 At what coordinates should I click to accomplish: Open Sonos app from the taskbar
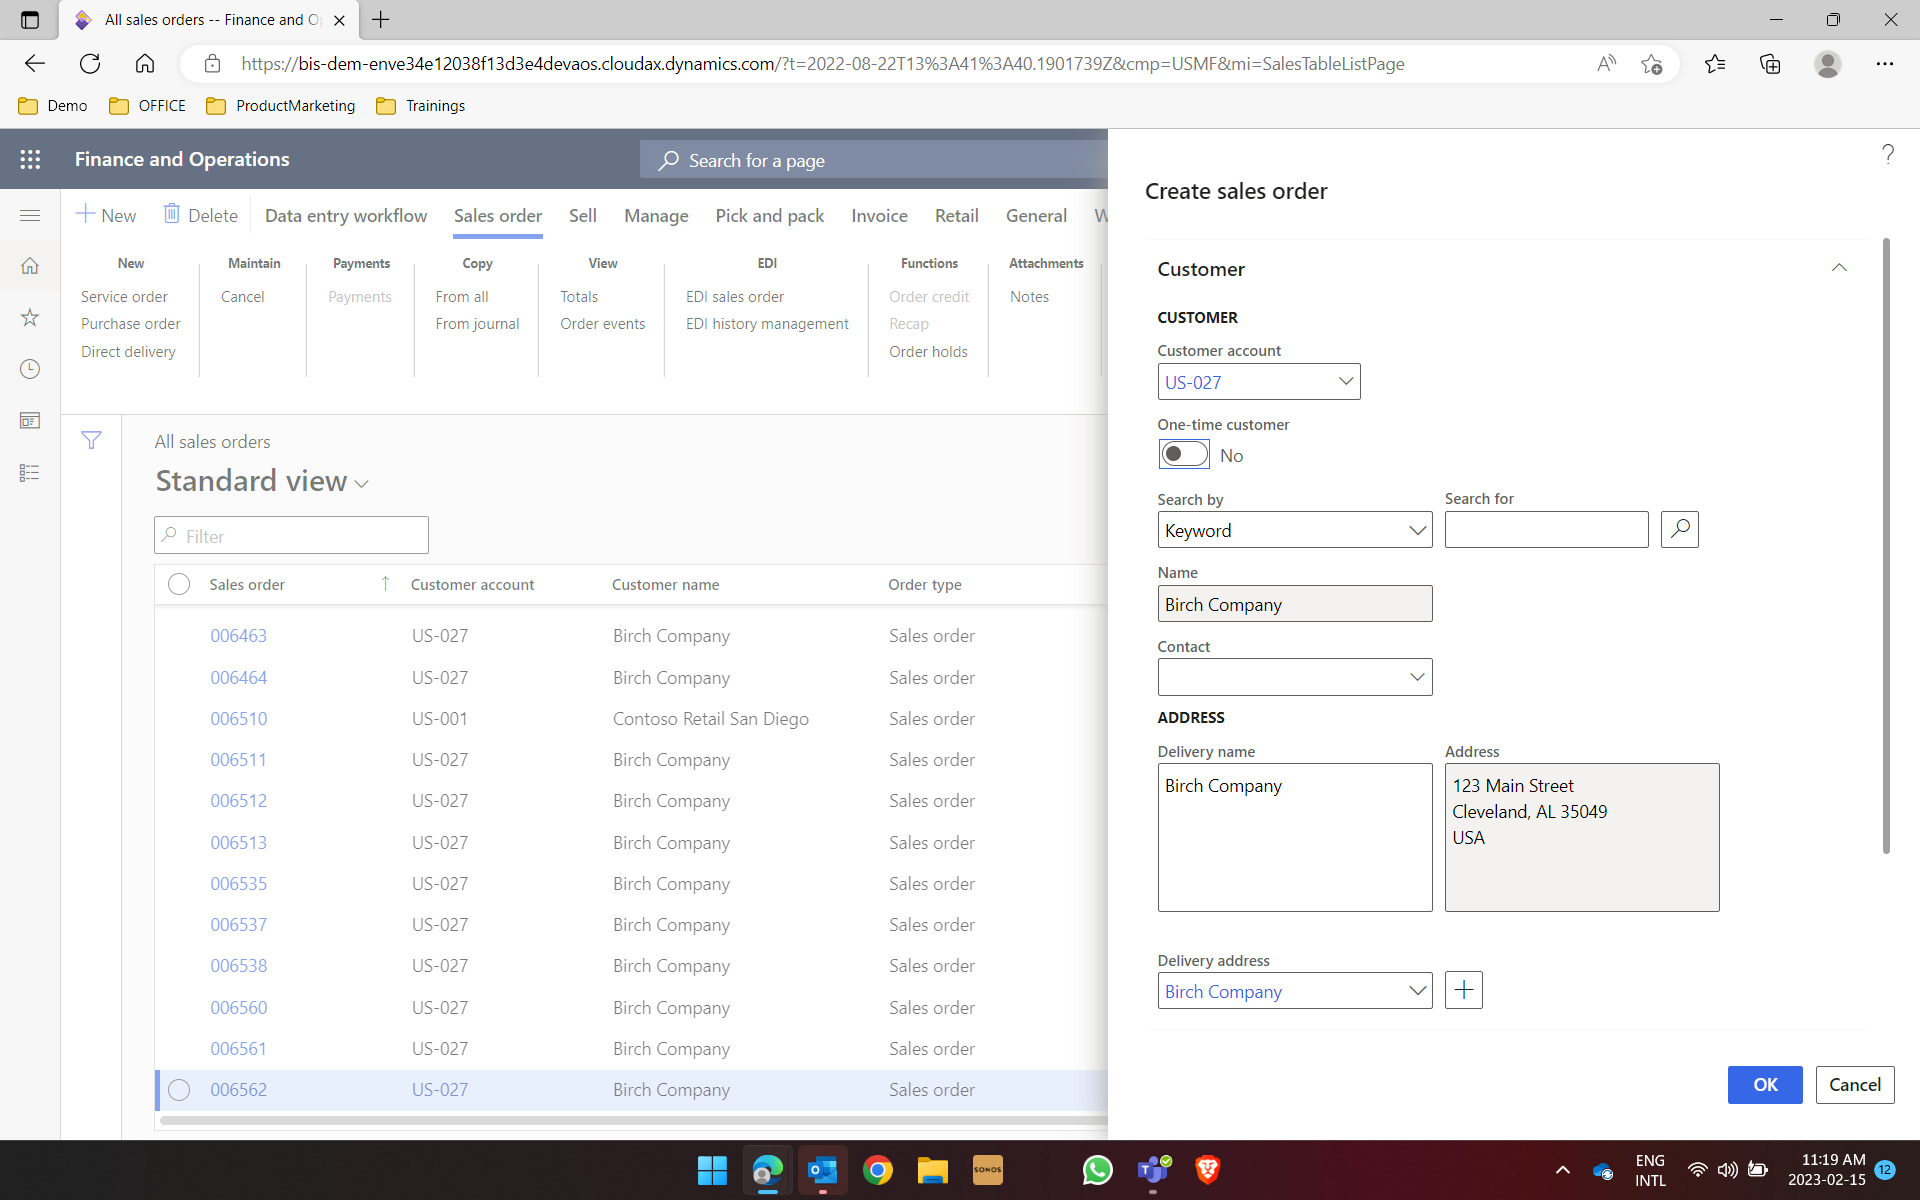[x=988, y=1170]
